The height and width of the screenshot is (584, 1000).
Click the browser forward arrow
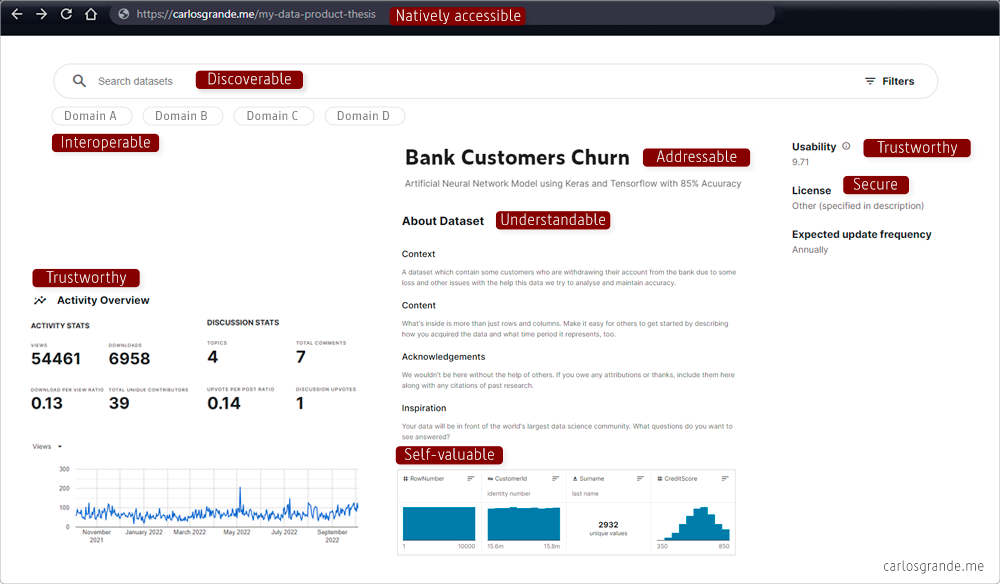click(x=41, y=14)
